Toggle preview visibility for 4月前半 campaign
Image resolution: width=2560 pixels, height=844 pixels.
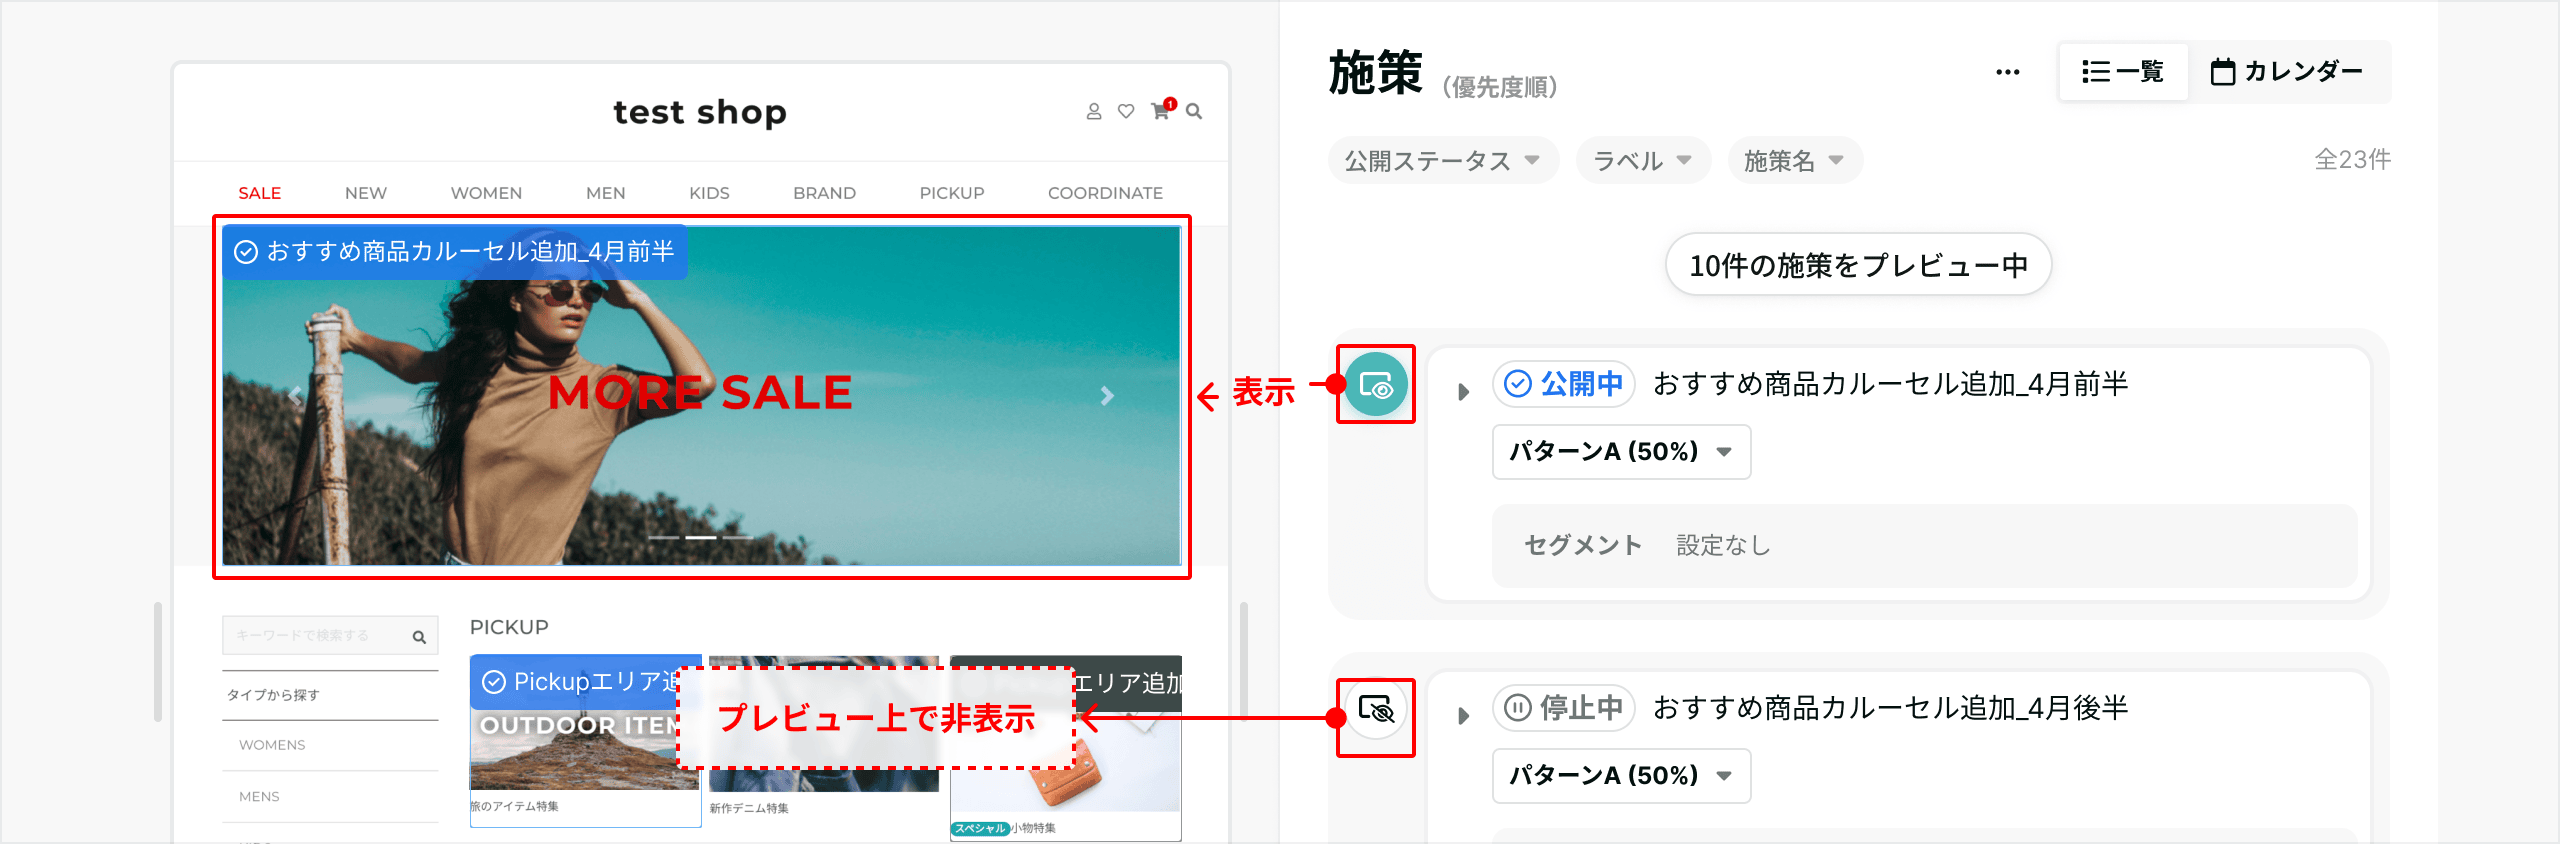[x=1376, y=384]
